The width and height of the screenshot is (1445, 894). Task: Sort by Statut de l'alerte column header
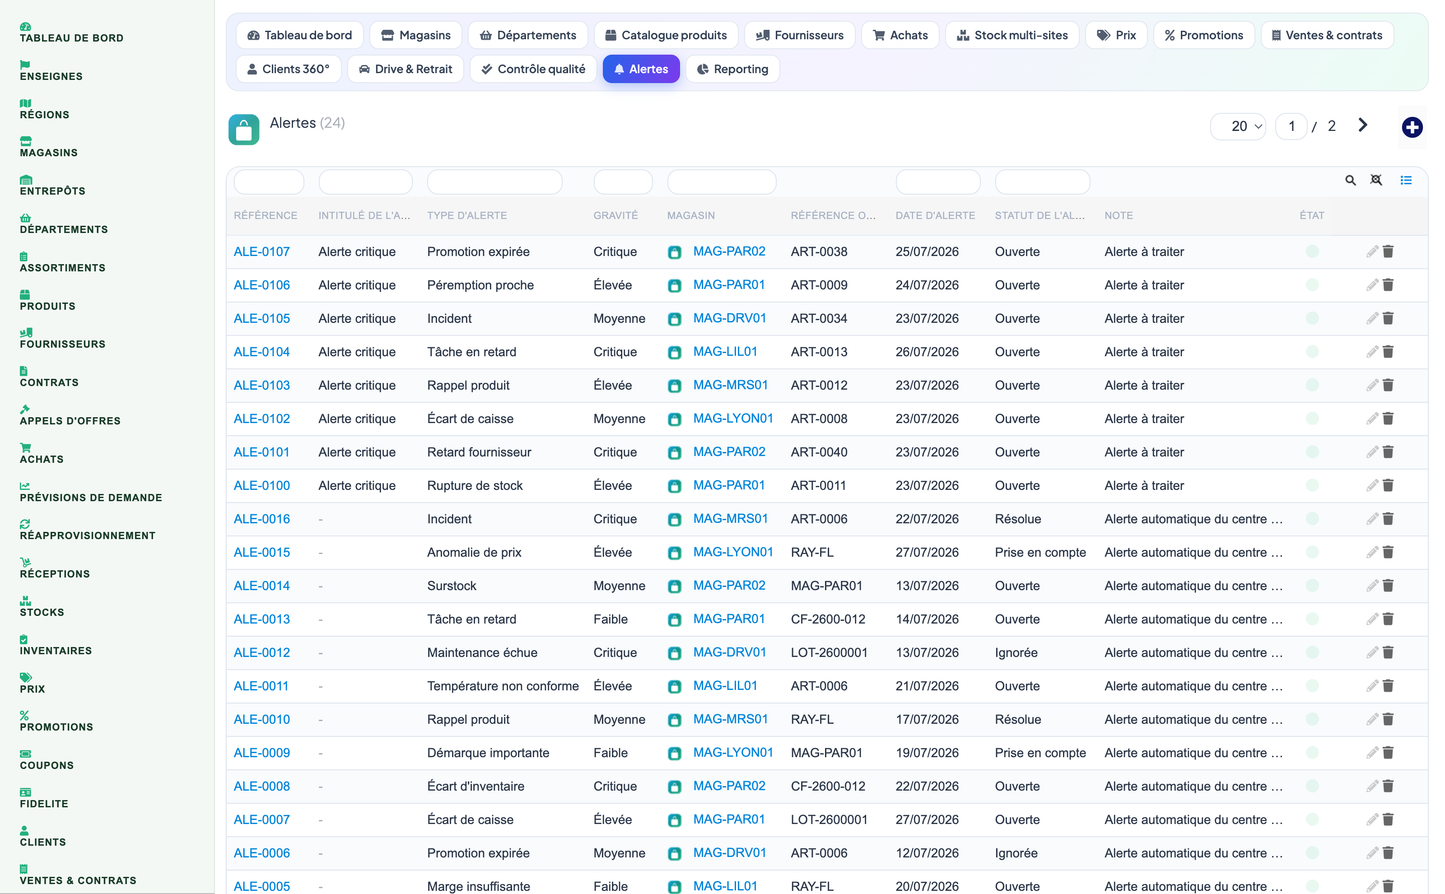click(x=1040, y=216)
